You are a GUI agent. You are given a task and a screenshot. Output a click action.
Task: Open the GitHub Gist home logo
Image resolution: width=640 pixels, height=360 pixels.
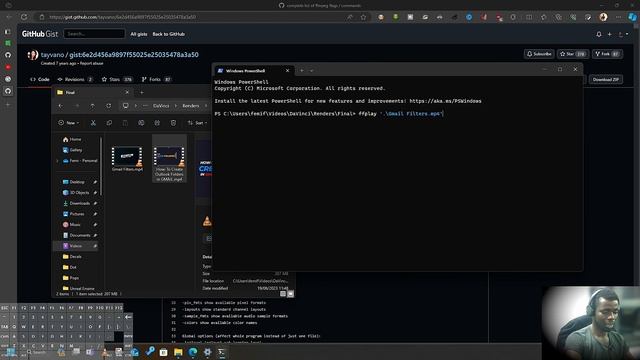(x=40, y=34)
